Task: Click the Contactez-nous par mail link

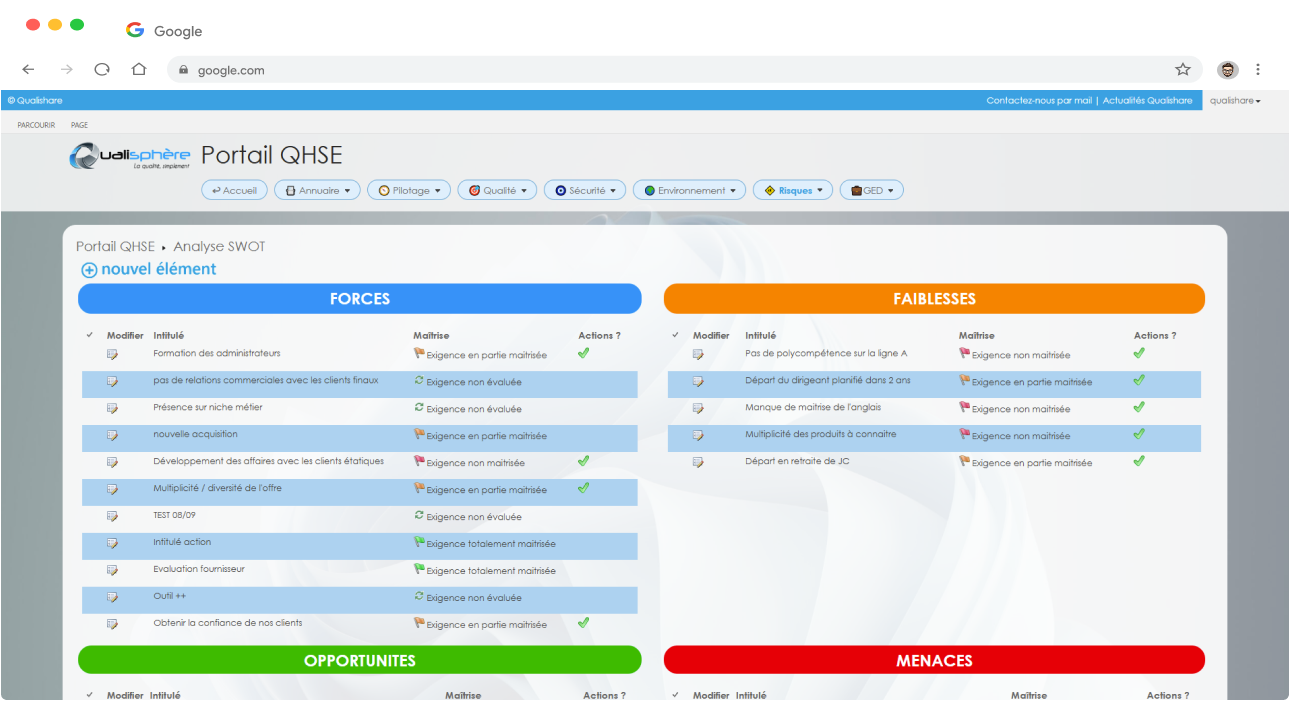Action: pyautogui.click(x=1038, y=101)
